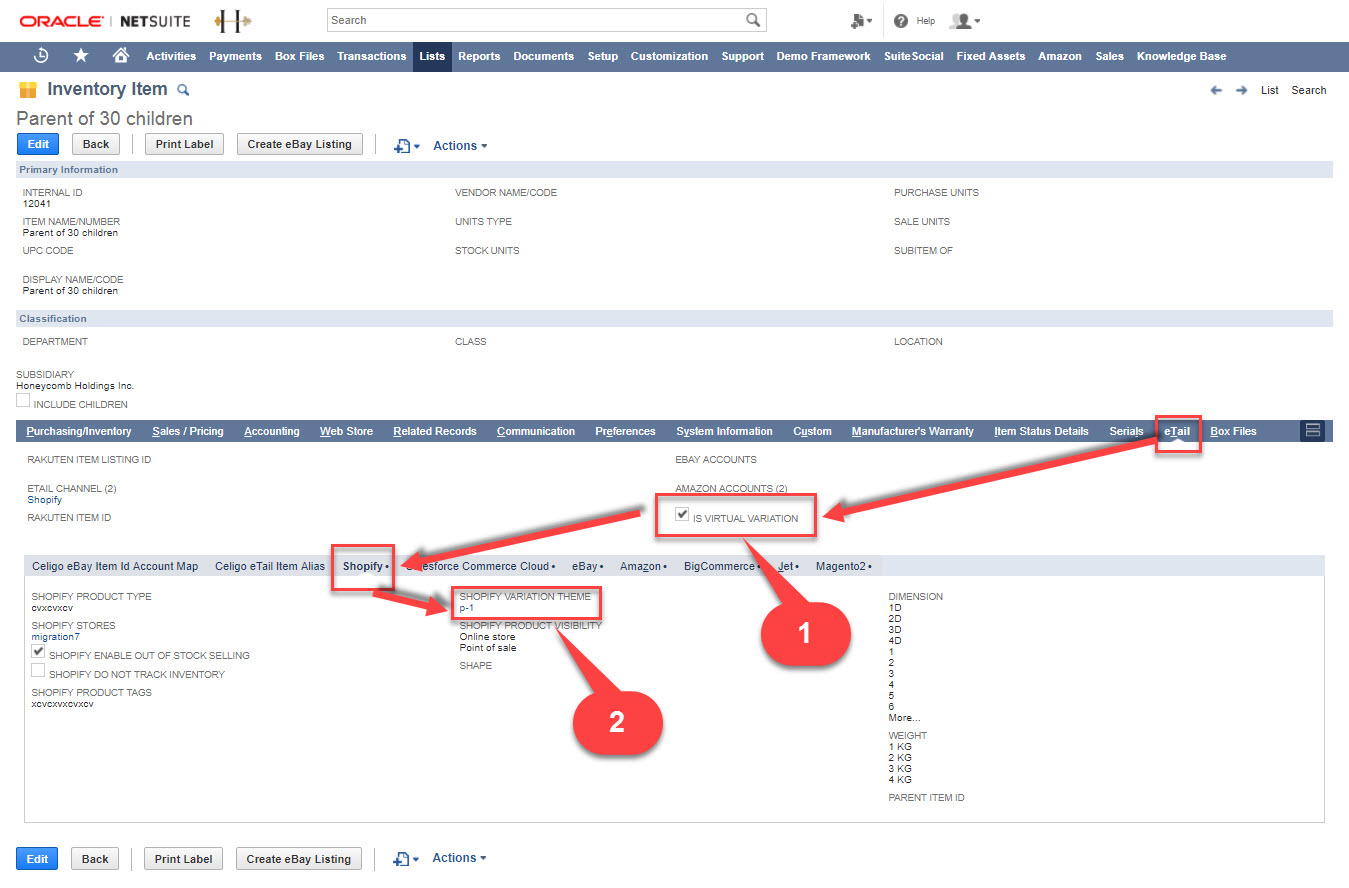Open the Customization menu
This screenshot has height=888, width=1349.
(670, 56)
